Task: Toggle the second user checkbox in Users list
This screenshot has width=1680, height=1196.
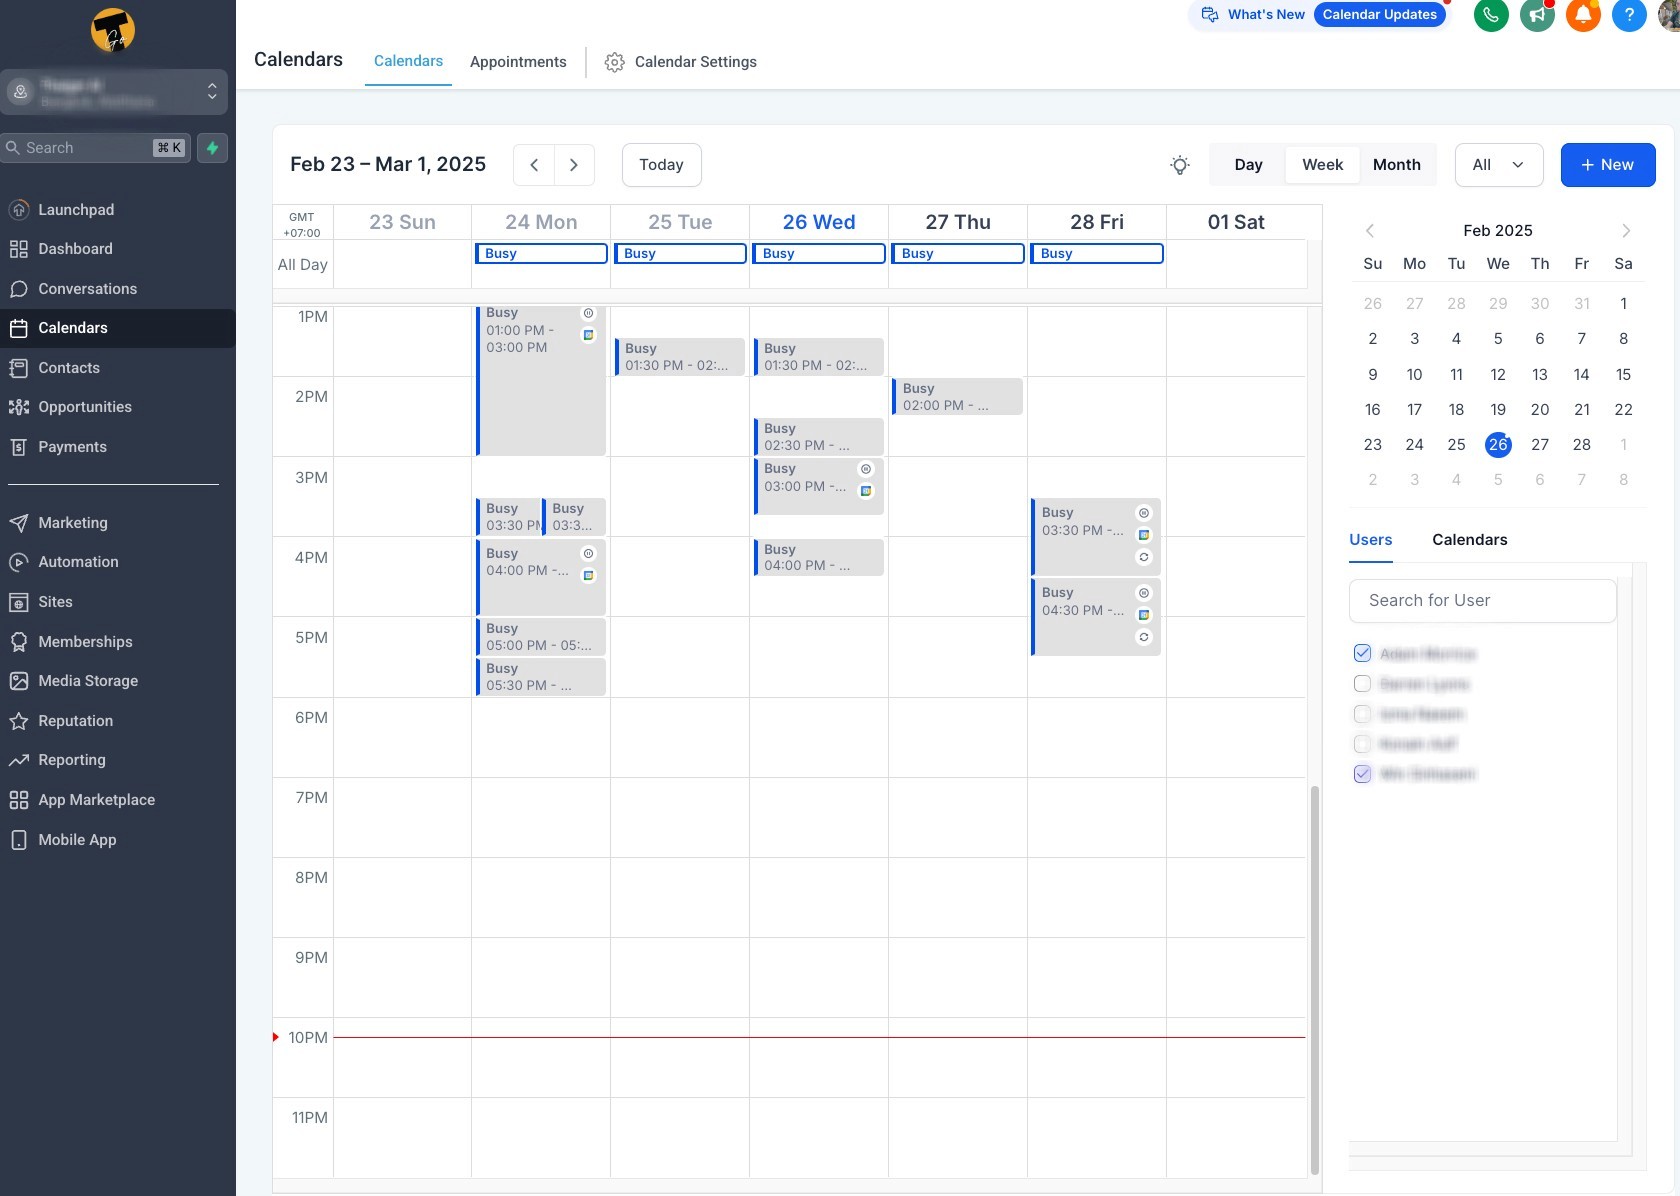Action: 1362,684
